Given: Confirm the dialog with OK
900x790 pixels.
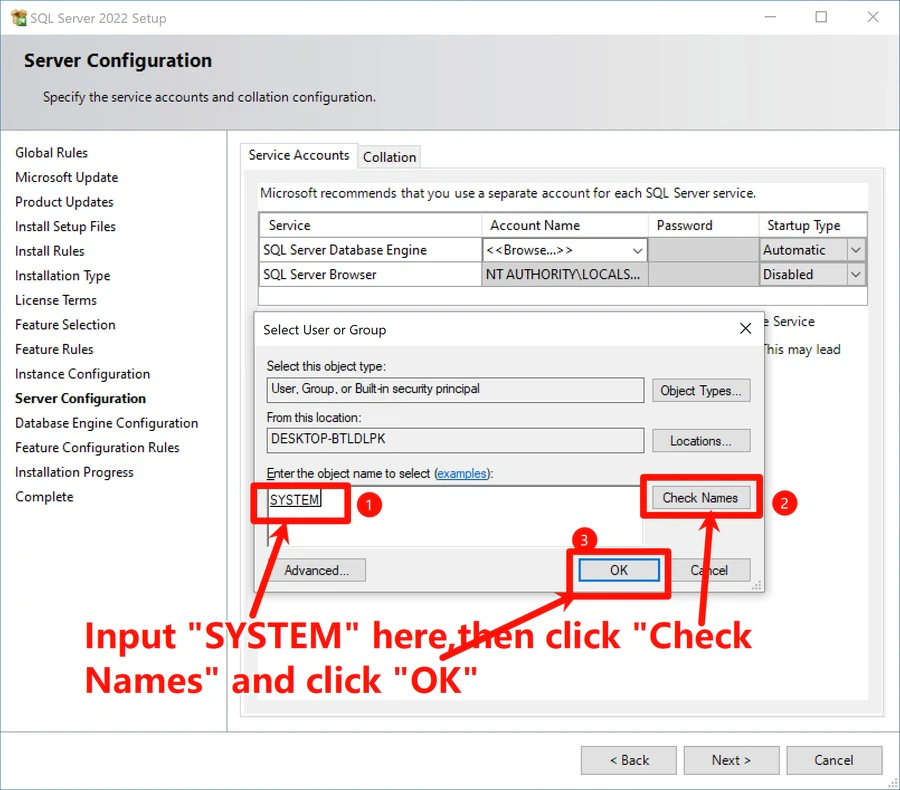Looking at the screenshot, I should point(619,570).
